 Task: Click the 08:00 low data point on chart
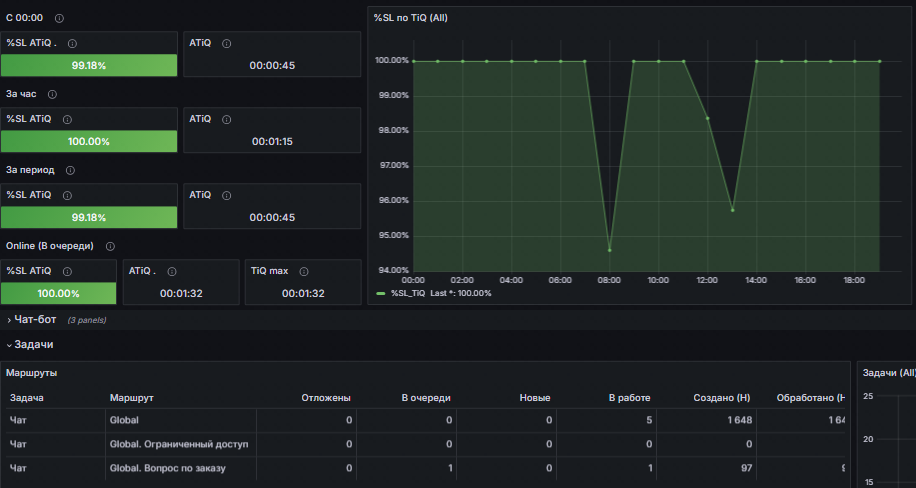click(609, 250)
